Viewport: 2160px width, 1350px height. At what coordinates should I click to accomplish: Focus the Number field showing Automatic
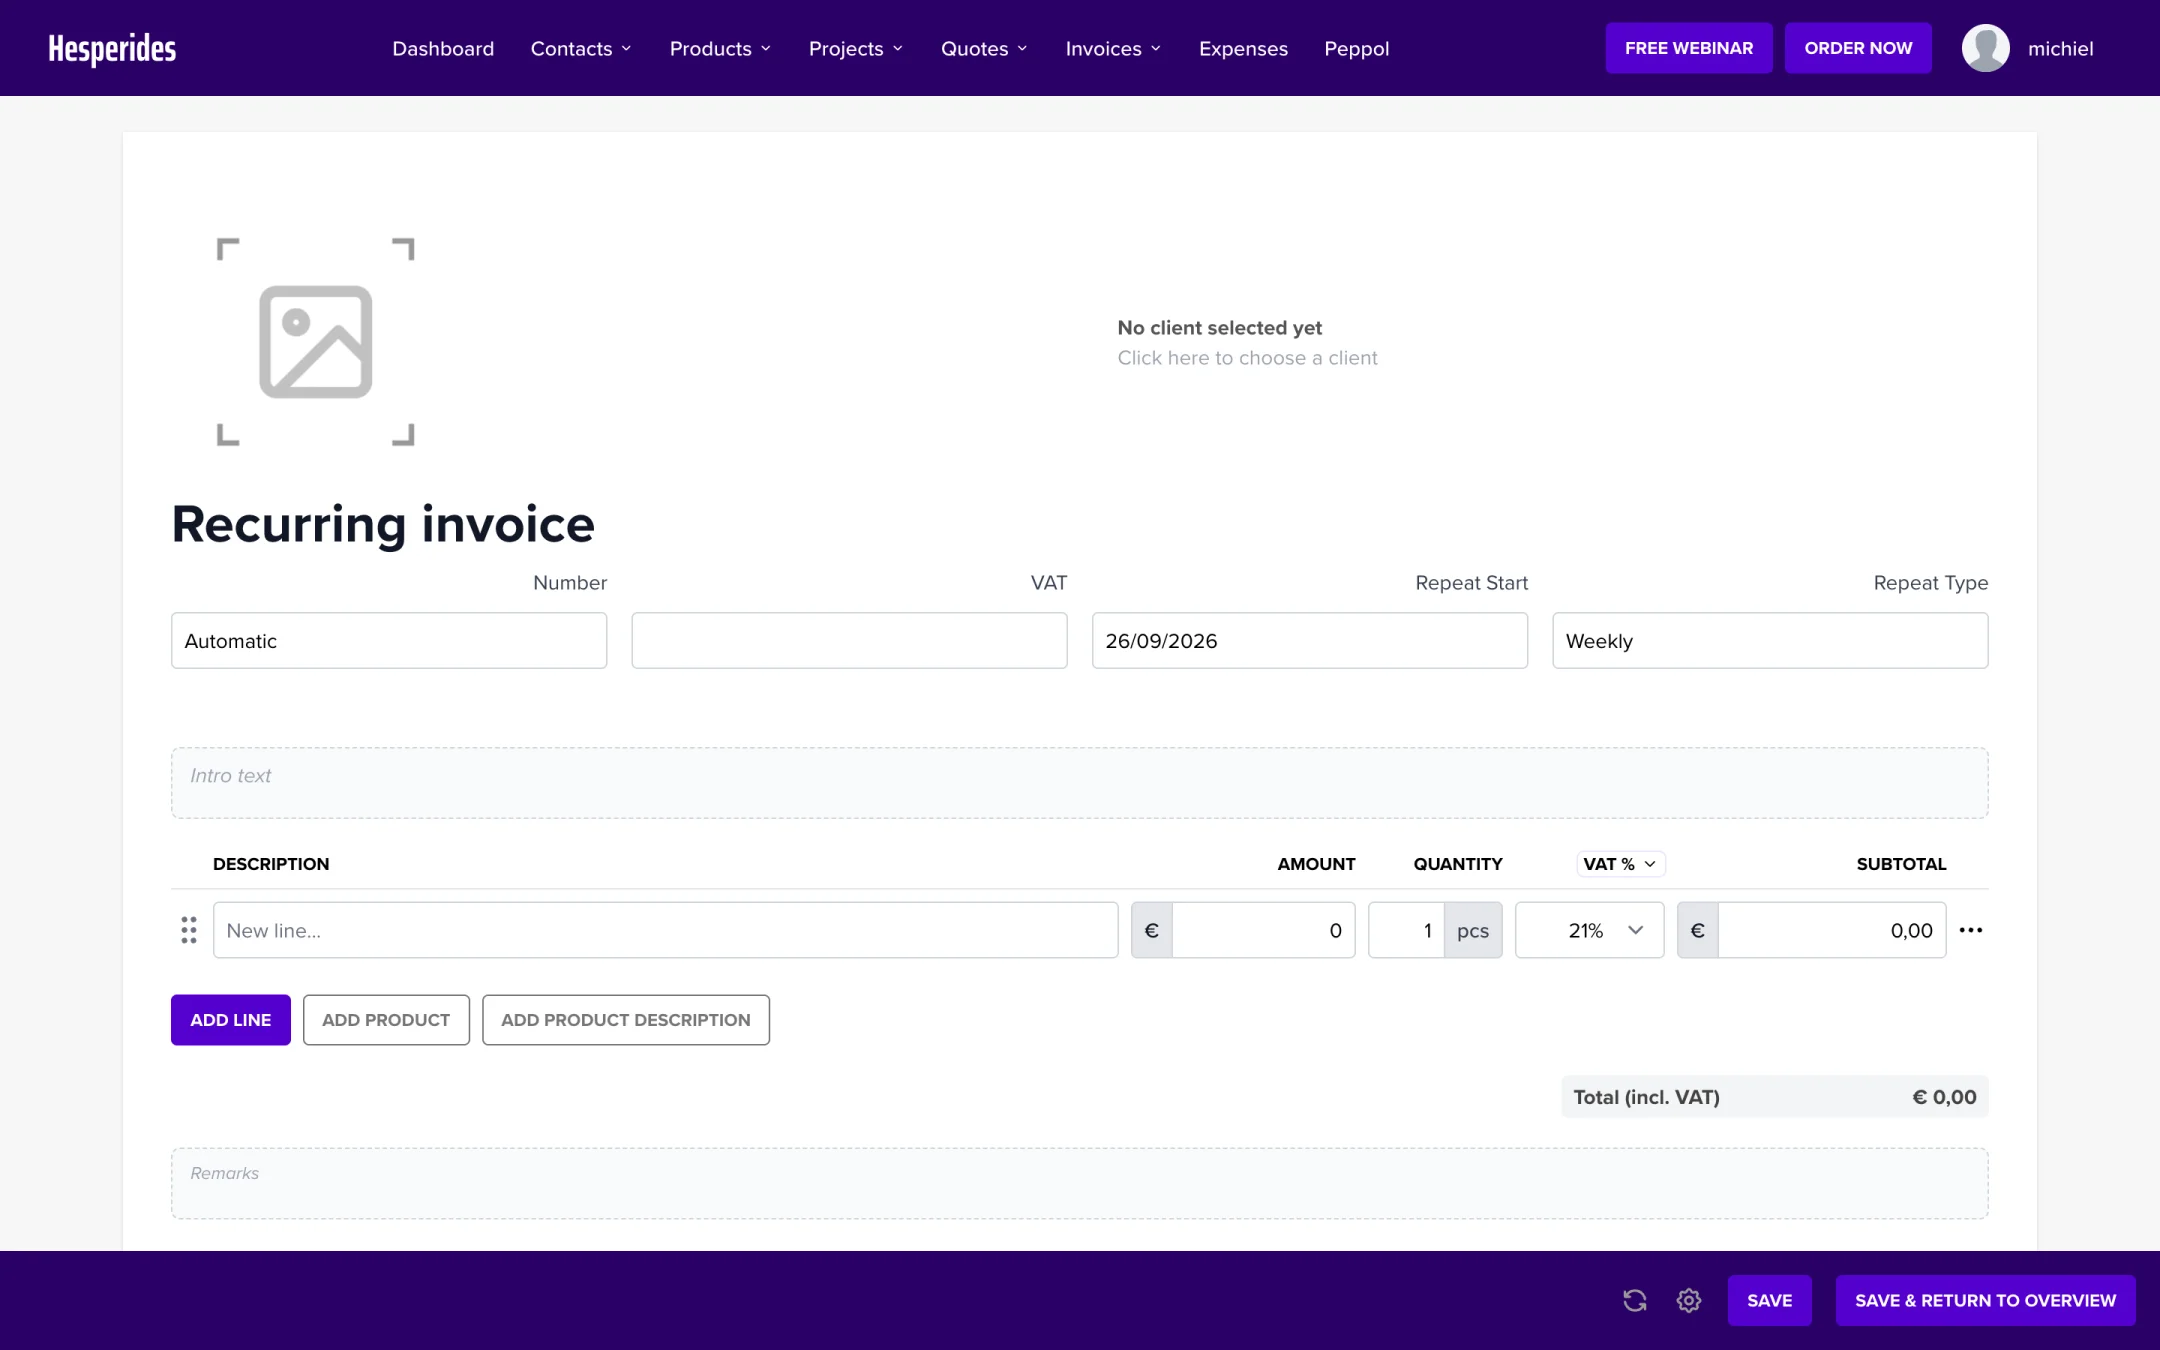[x=389, y=640]
